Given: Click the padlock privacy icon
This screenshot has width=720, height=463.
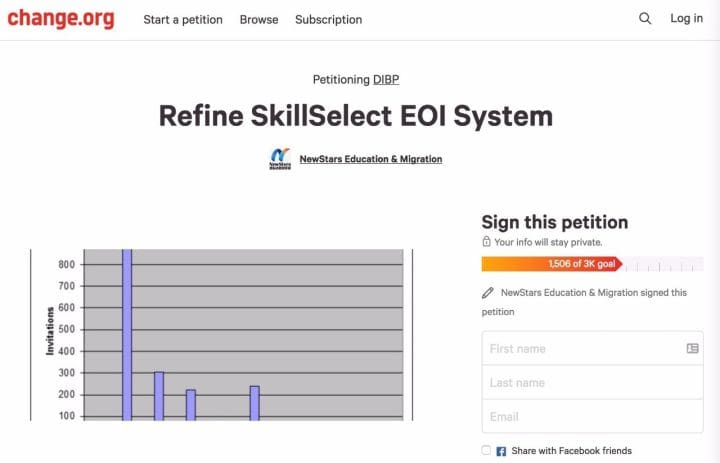Looking at the screenshot, I should coord(486,242).
